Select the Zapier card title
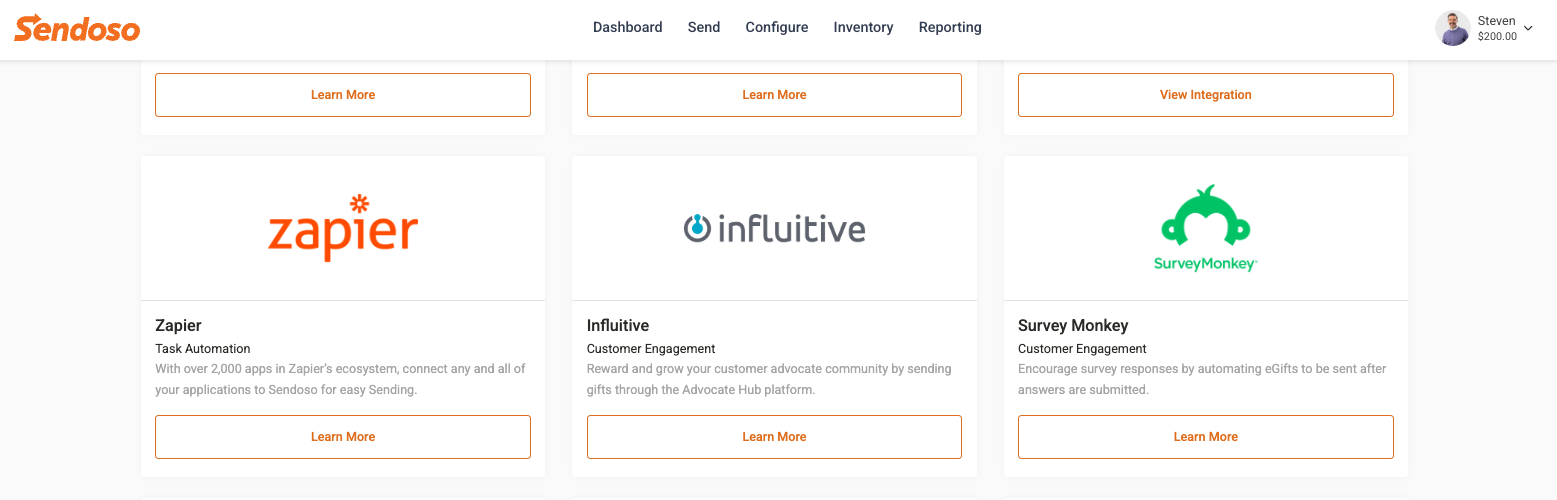Viewport: 1557px width, 500px height. tap(178, 325)
